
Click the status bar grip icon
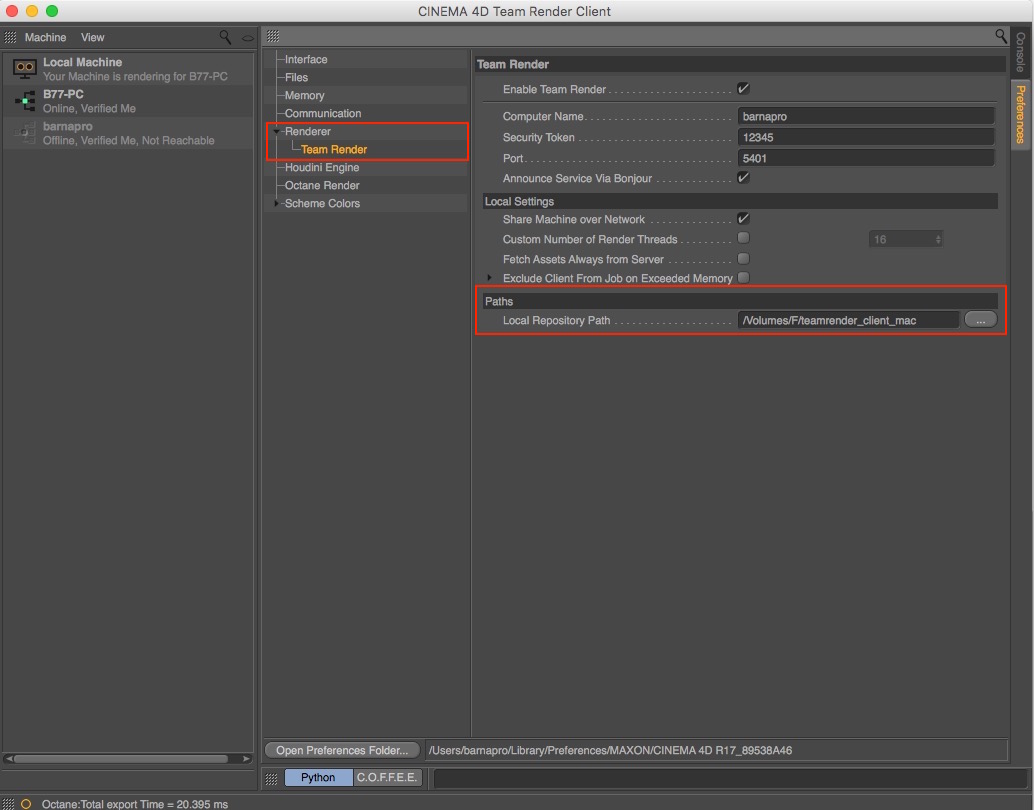coord(8,804)
